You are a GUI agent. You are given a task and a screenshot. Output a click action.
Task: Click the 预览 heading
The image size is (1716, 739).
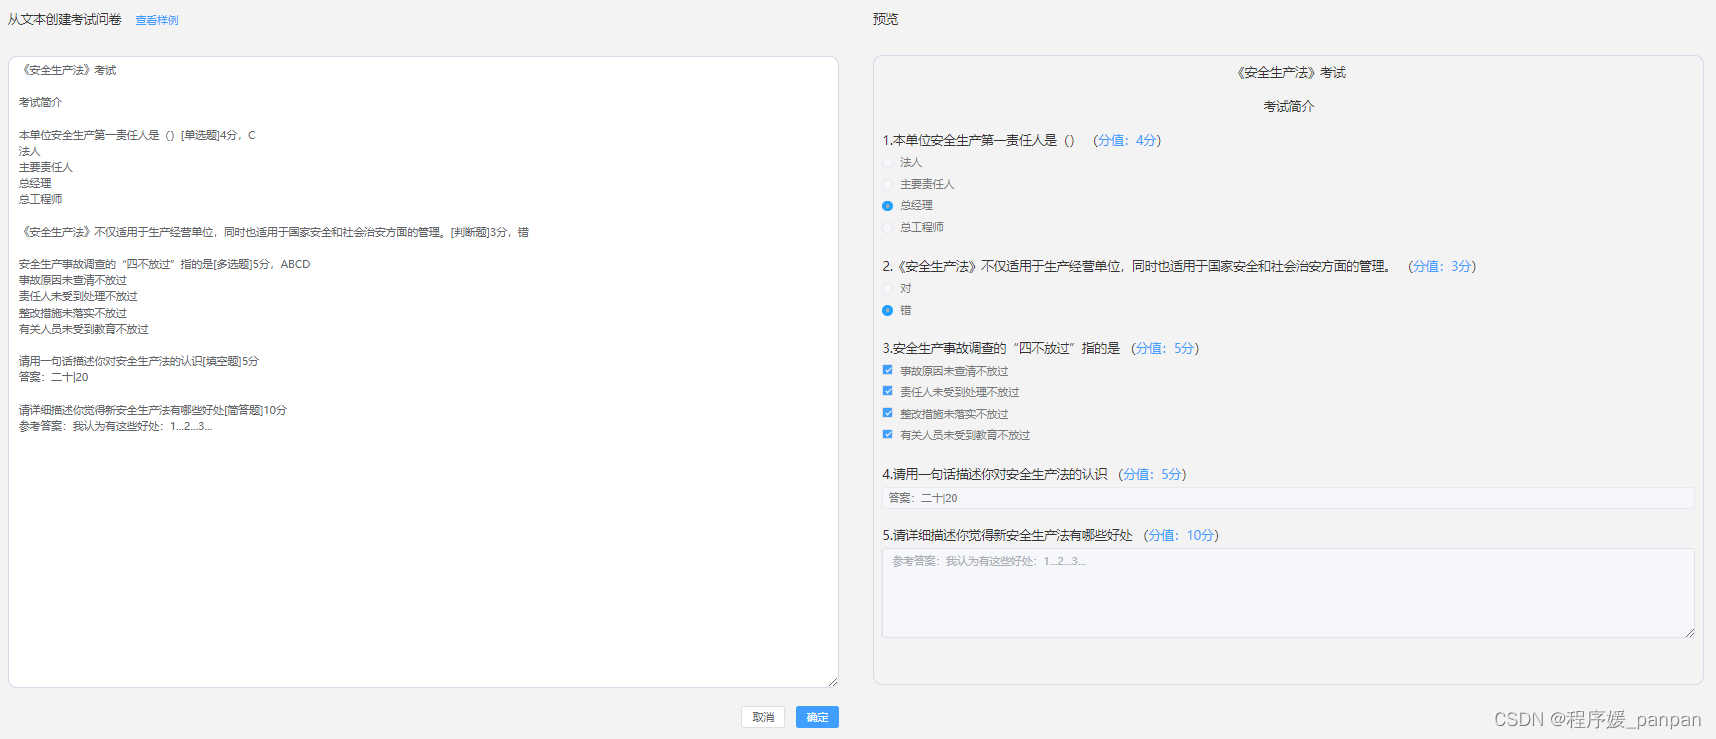885,19
